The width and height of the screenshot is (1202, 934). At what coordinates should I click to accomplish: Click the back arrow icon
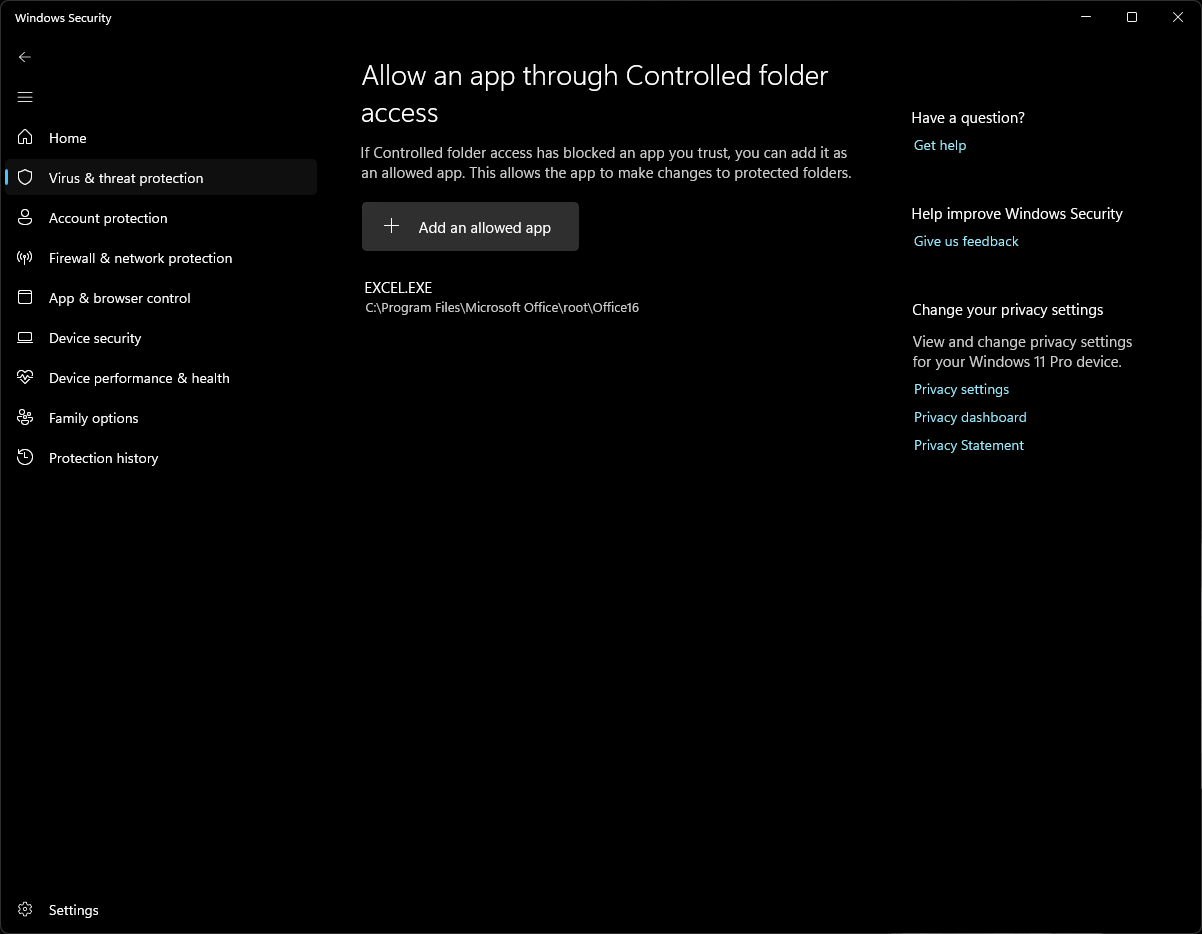point(25,57)
